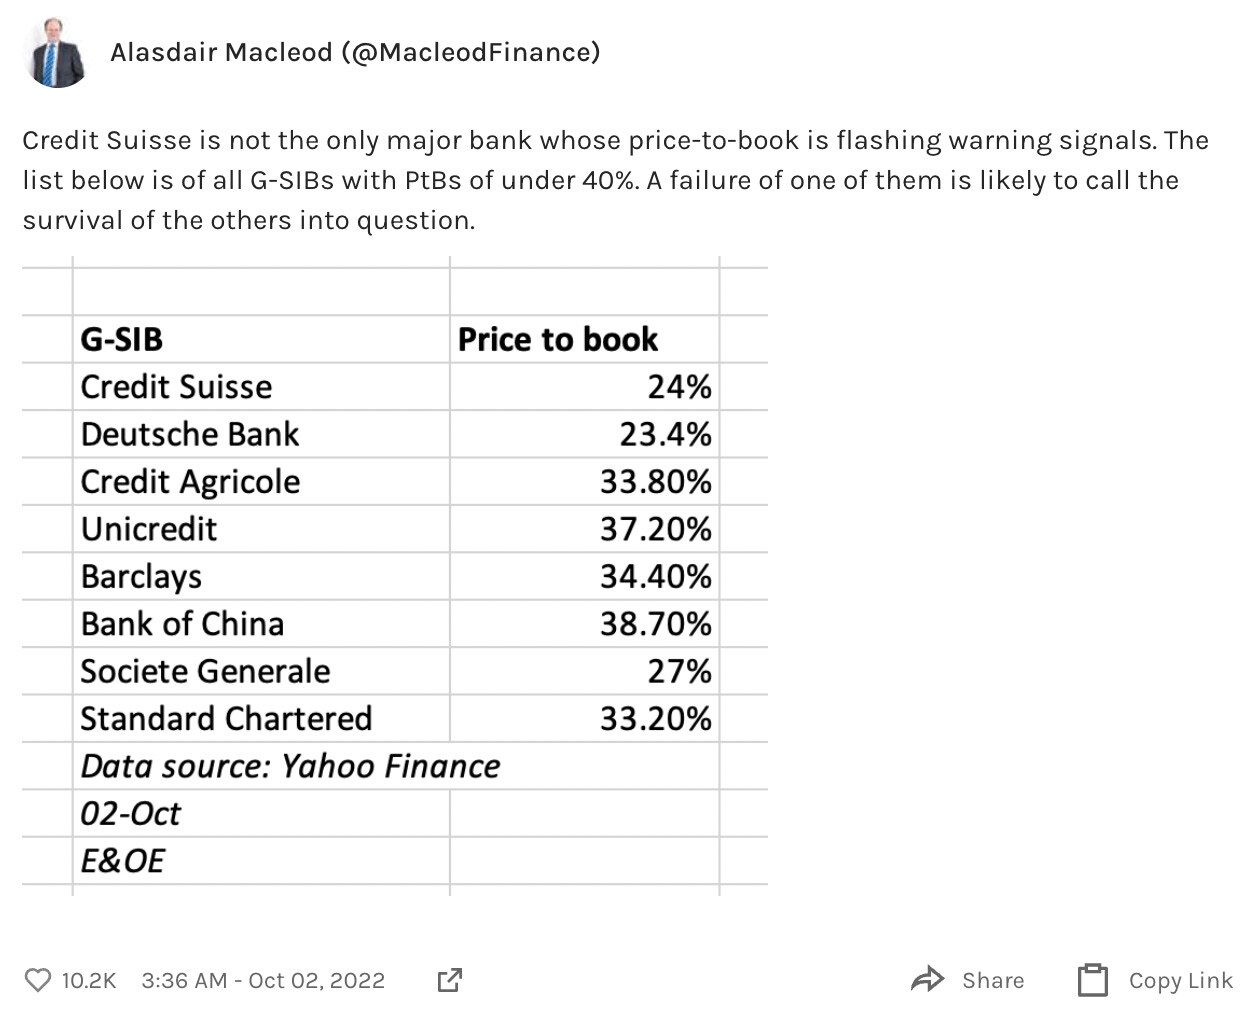Click the 10.2K likes count
This screenshot has width=1260, height=1018.
point(88,980)
